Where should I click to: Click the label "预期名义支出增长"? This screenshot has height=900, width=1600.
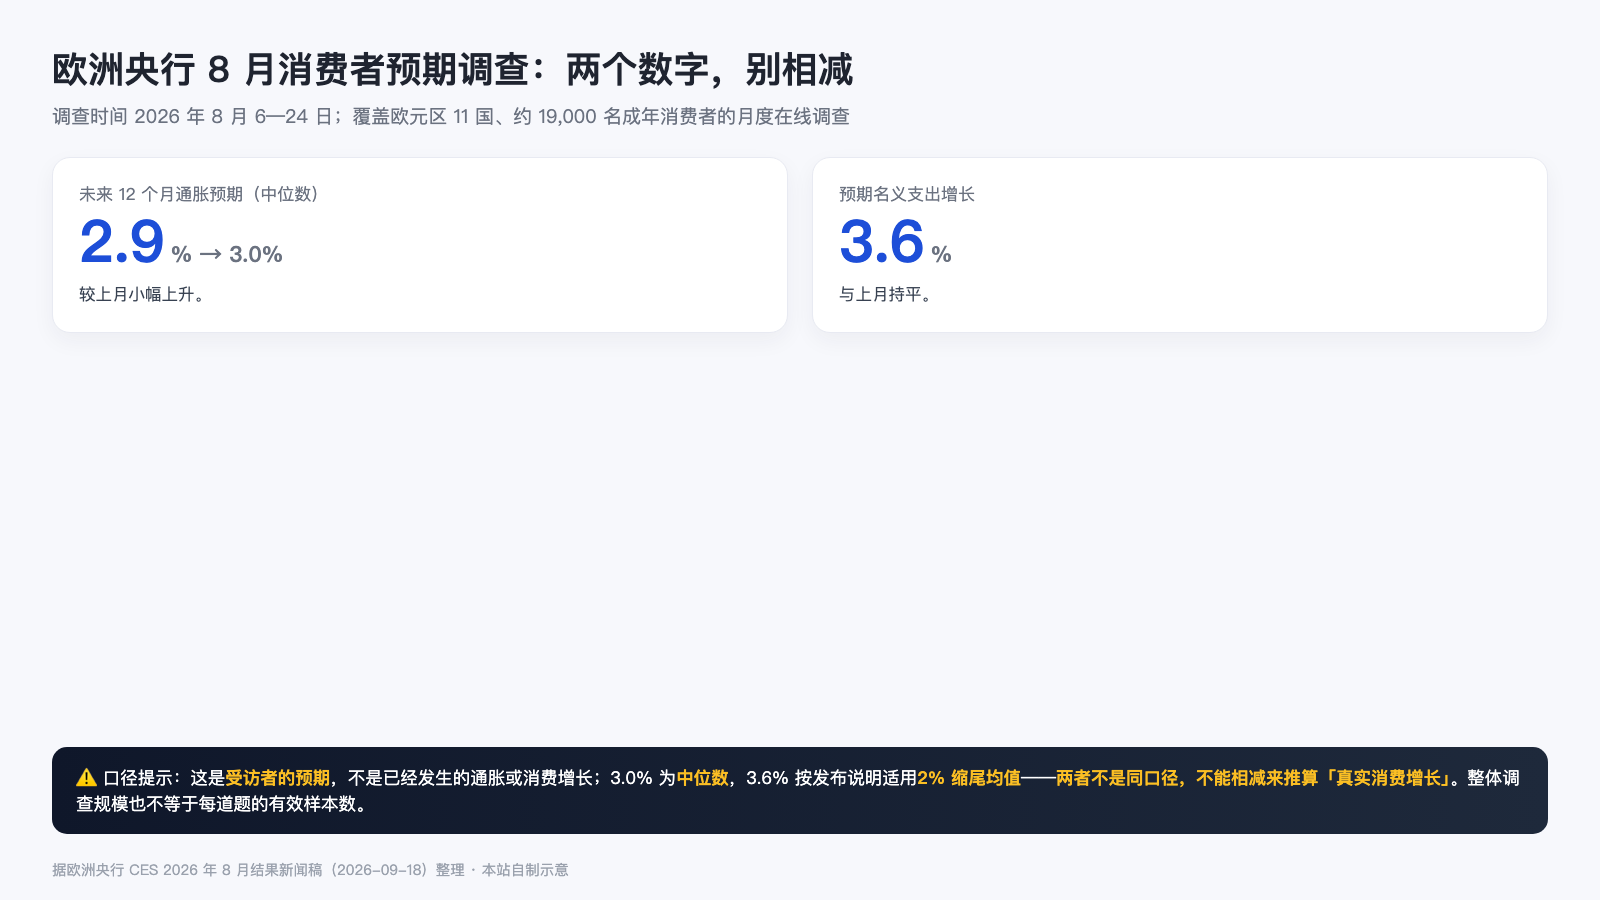point(907,194)
